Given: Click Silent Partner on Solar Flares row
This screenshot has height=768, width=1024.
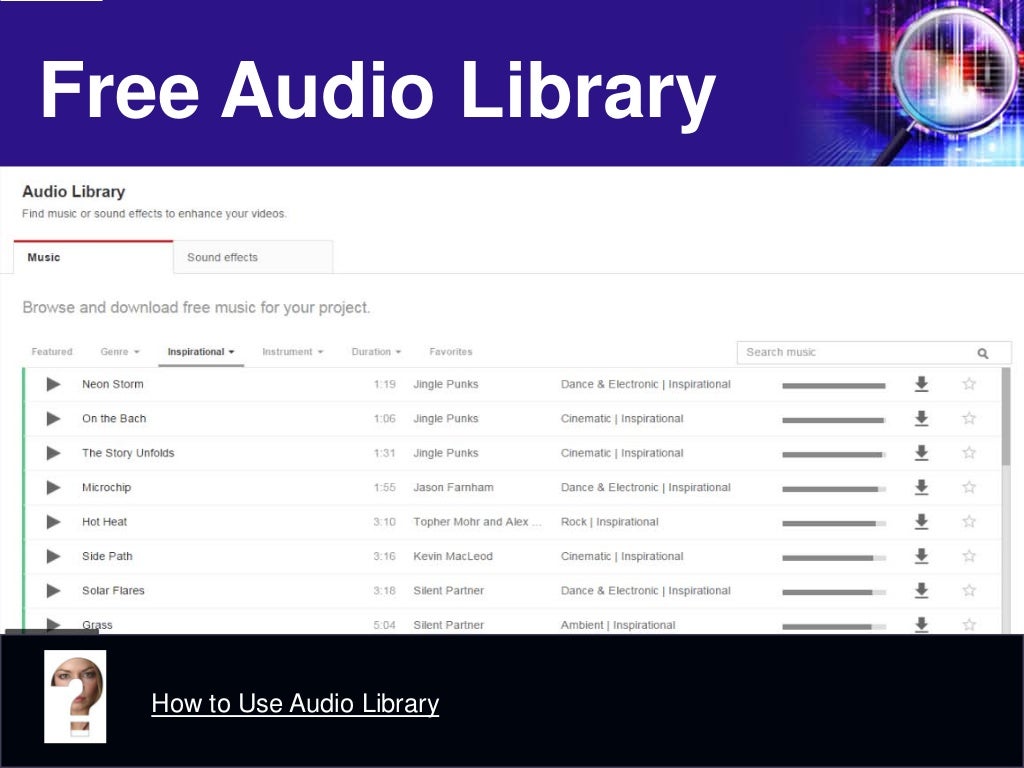Looking at the screenshot, I should [449, 591].
